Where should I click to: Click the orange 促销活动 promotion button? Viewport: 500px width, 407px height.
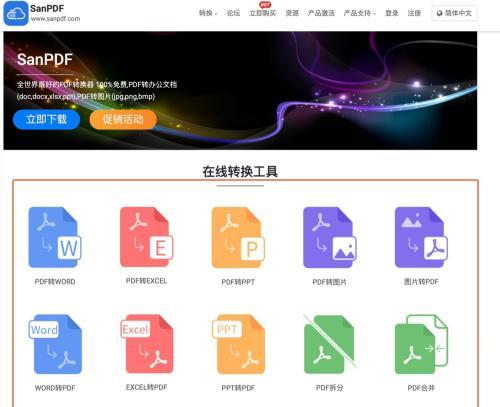click(x=123, y=119)
